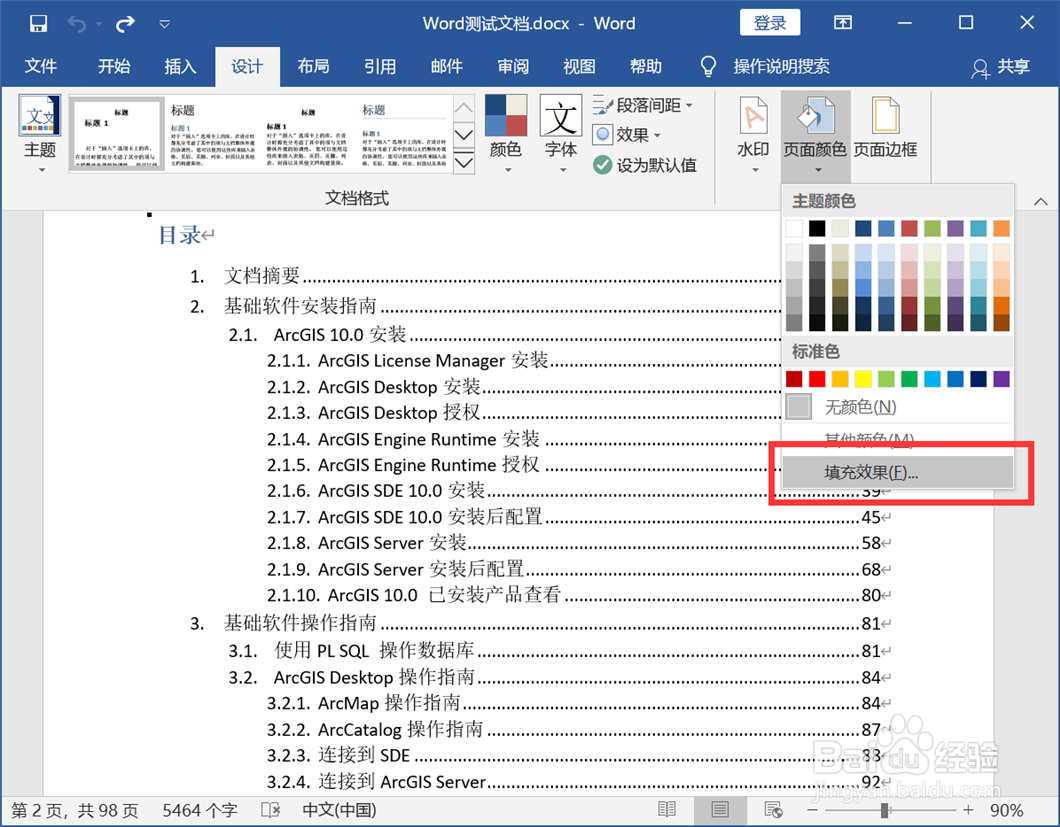Switch to Print Layout view icon
The width and height of the screenshot is (1060, 827).
pyautogui.click(x=720, y=809)
